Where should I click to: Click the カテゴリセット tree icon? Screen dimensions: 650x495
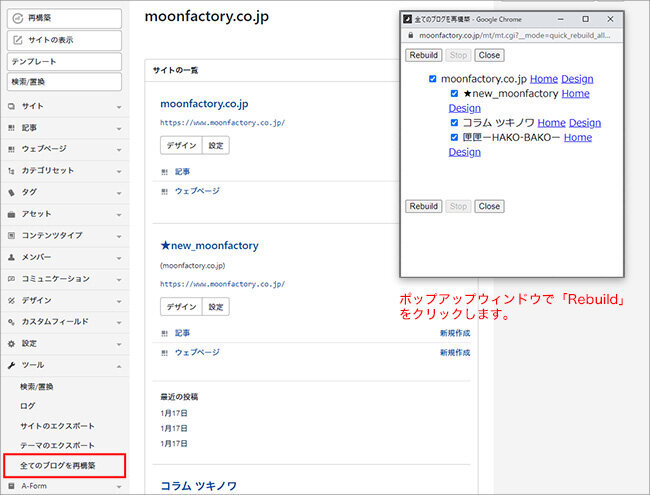tap(11, 171)
